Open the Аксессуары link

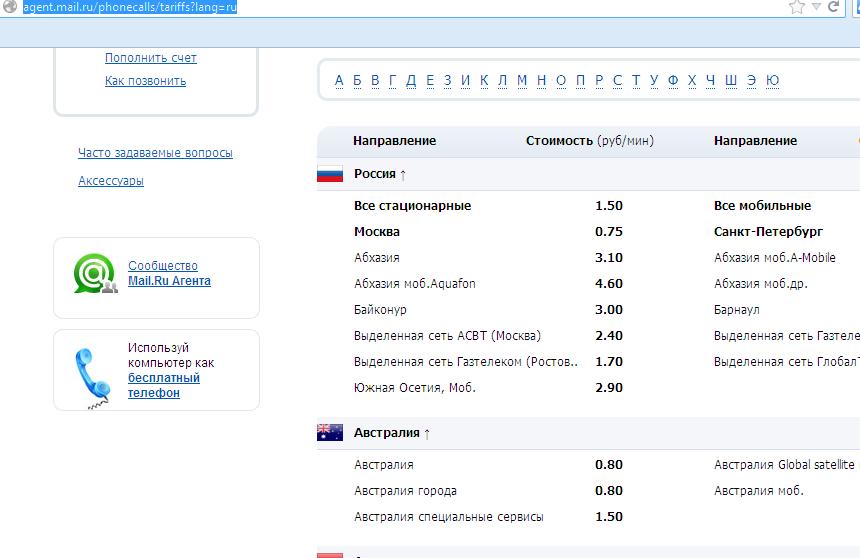click(111, 181)
